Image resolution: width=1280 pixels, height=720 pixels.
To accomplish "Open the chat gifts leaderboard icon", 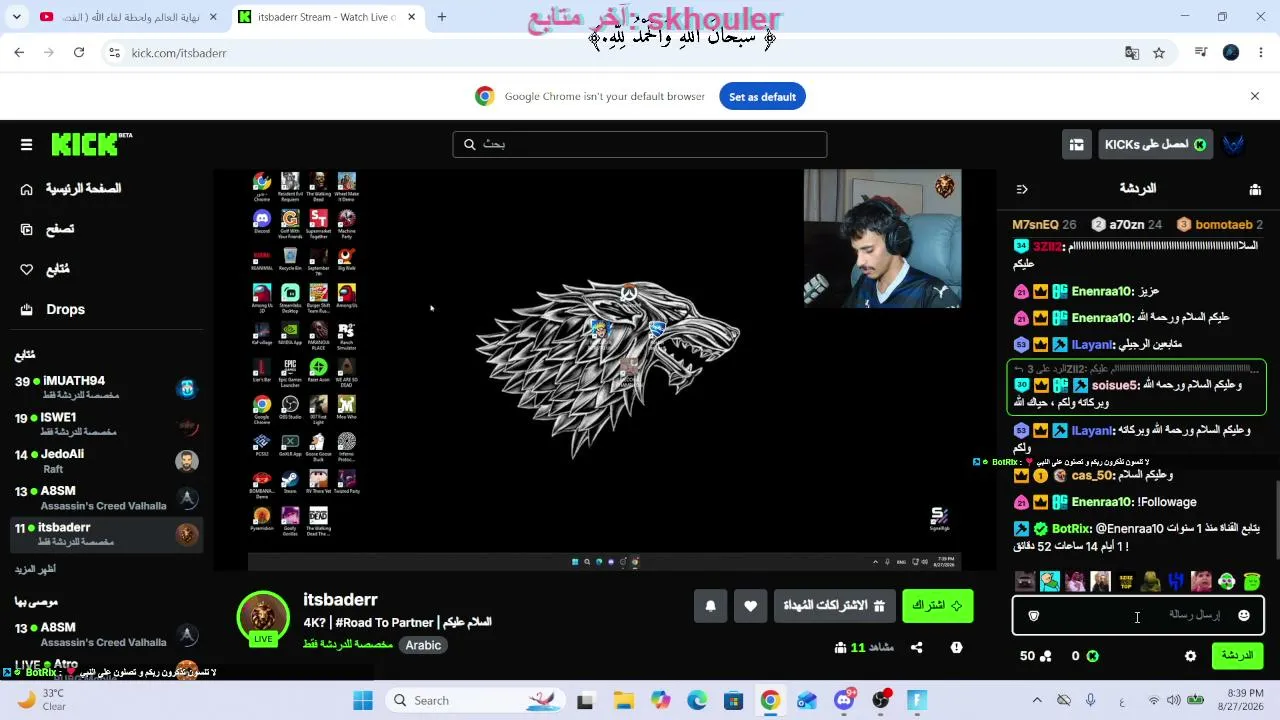I will pyautogui.click(x=1255, y=189).
